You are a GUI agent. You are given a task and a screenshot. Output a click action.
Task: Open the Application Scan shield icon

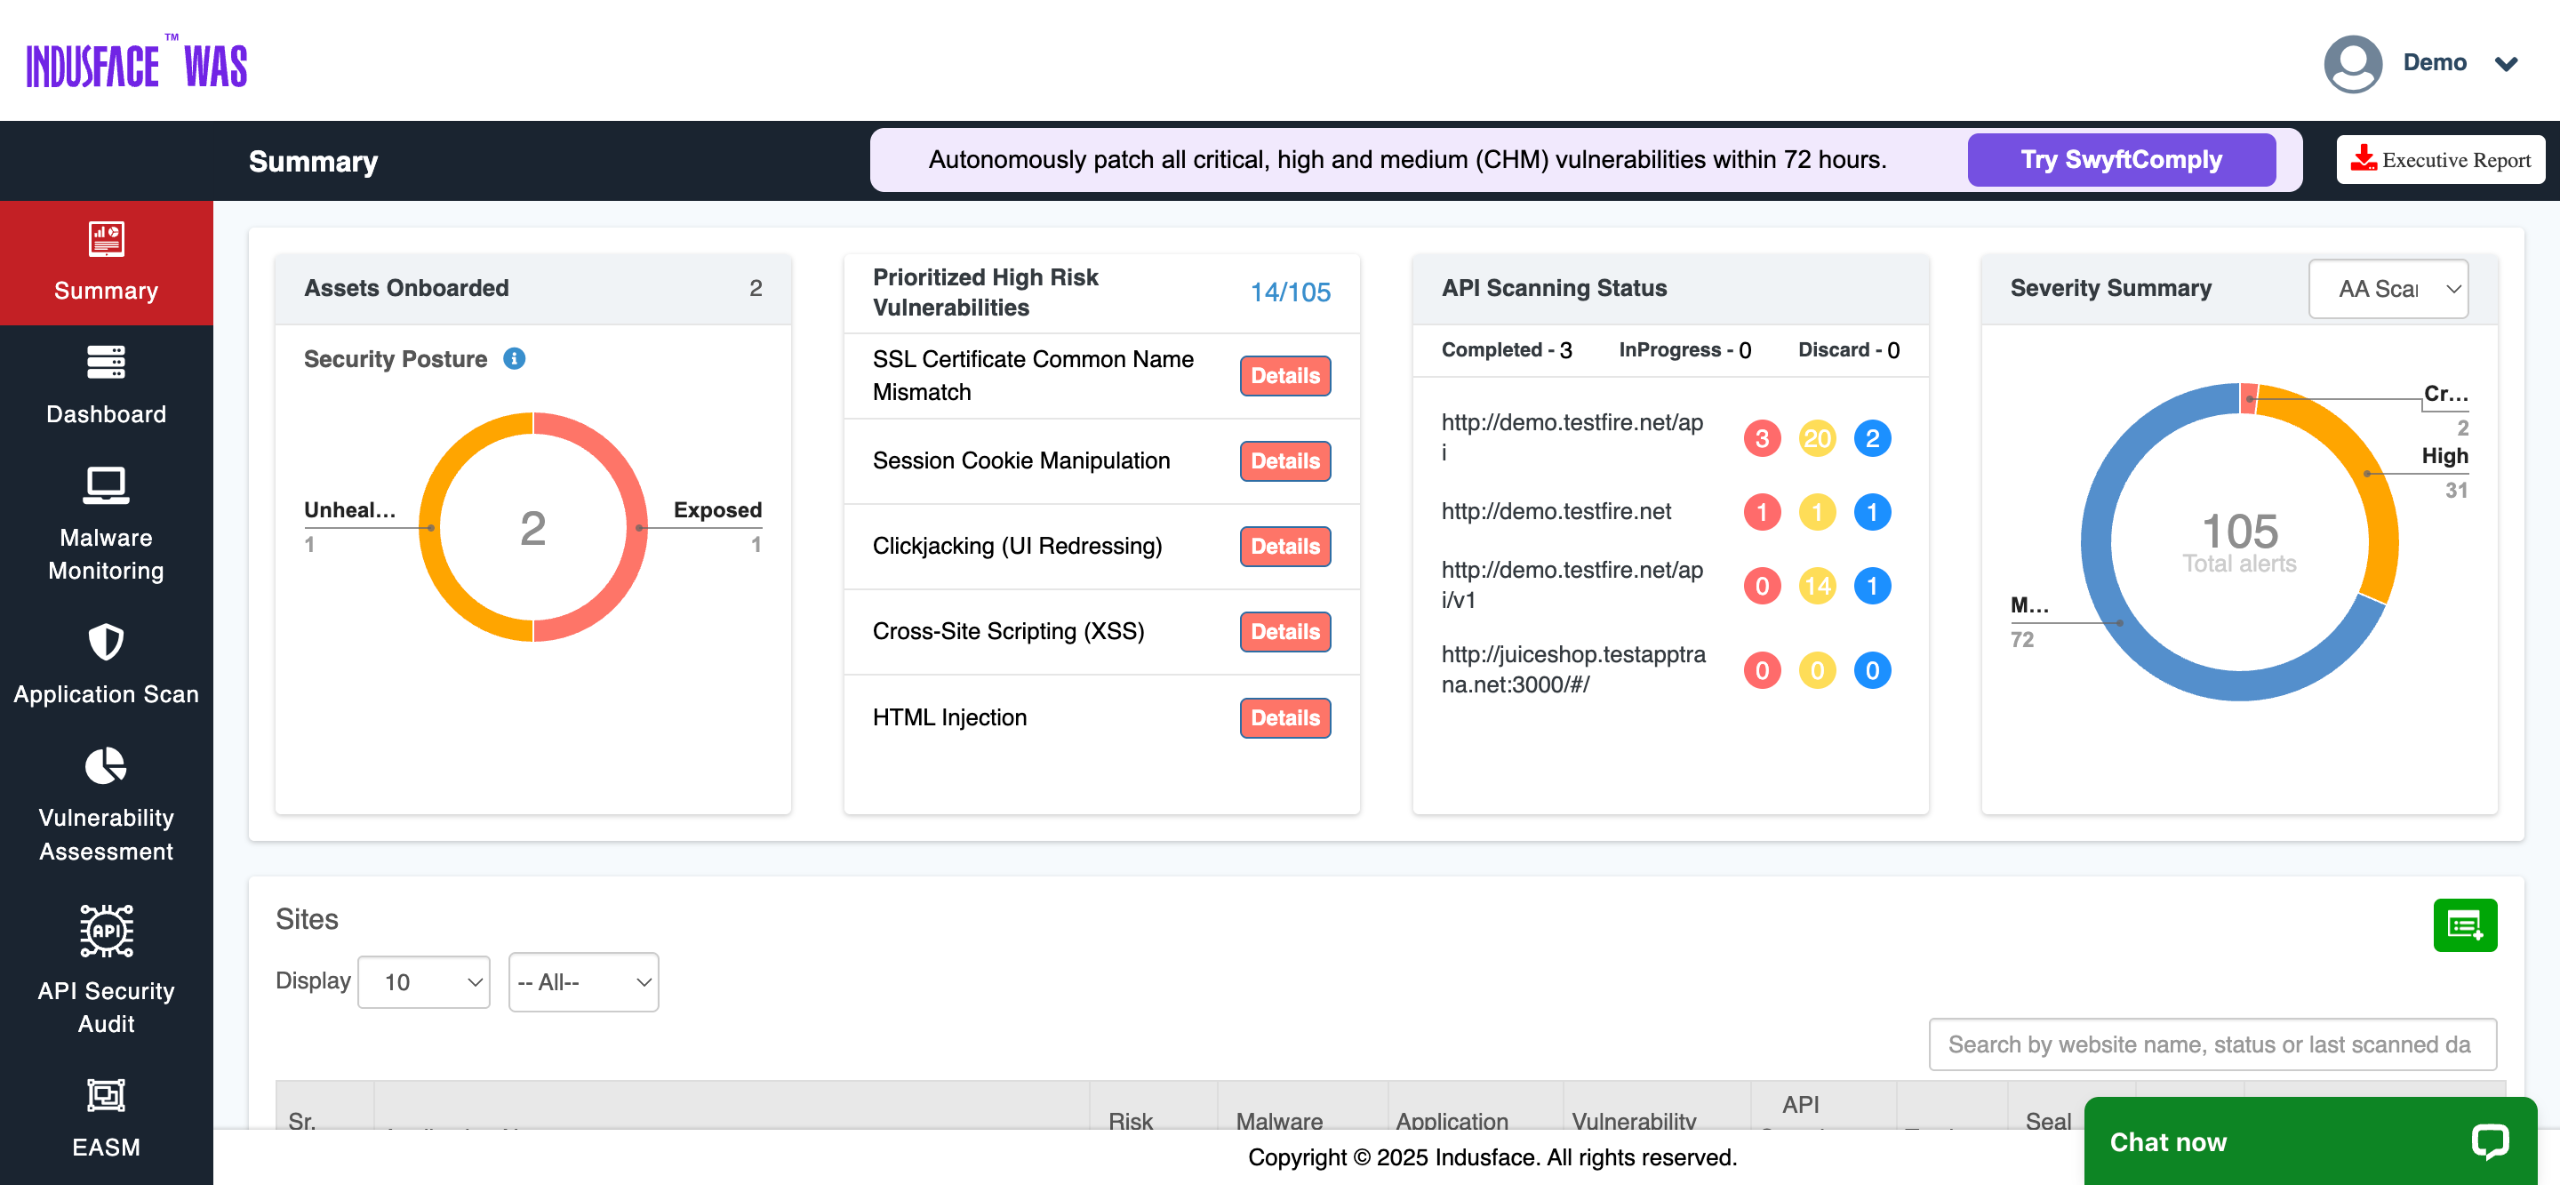click(106, 642)
